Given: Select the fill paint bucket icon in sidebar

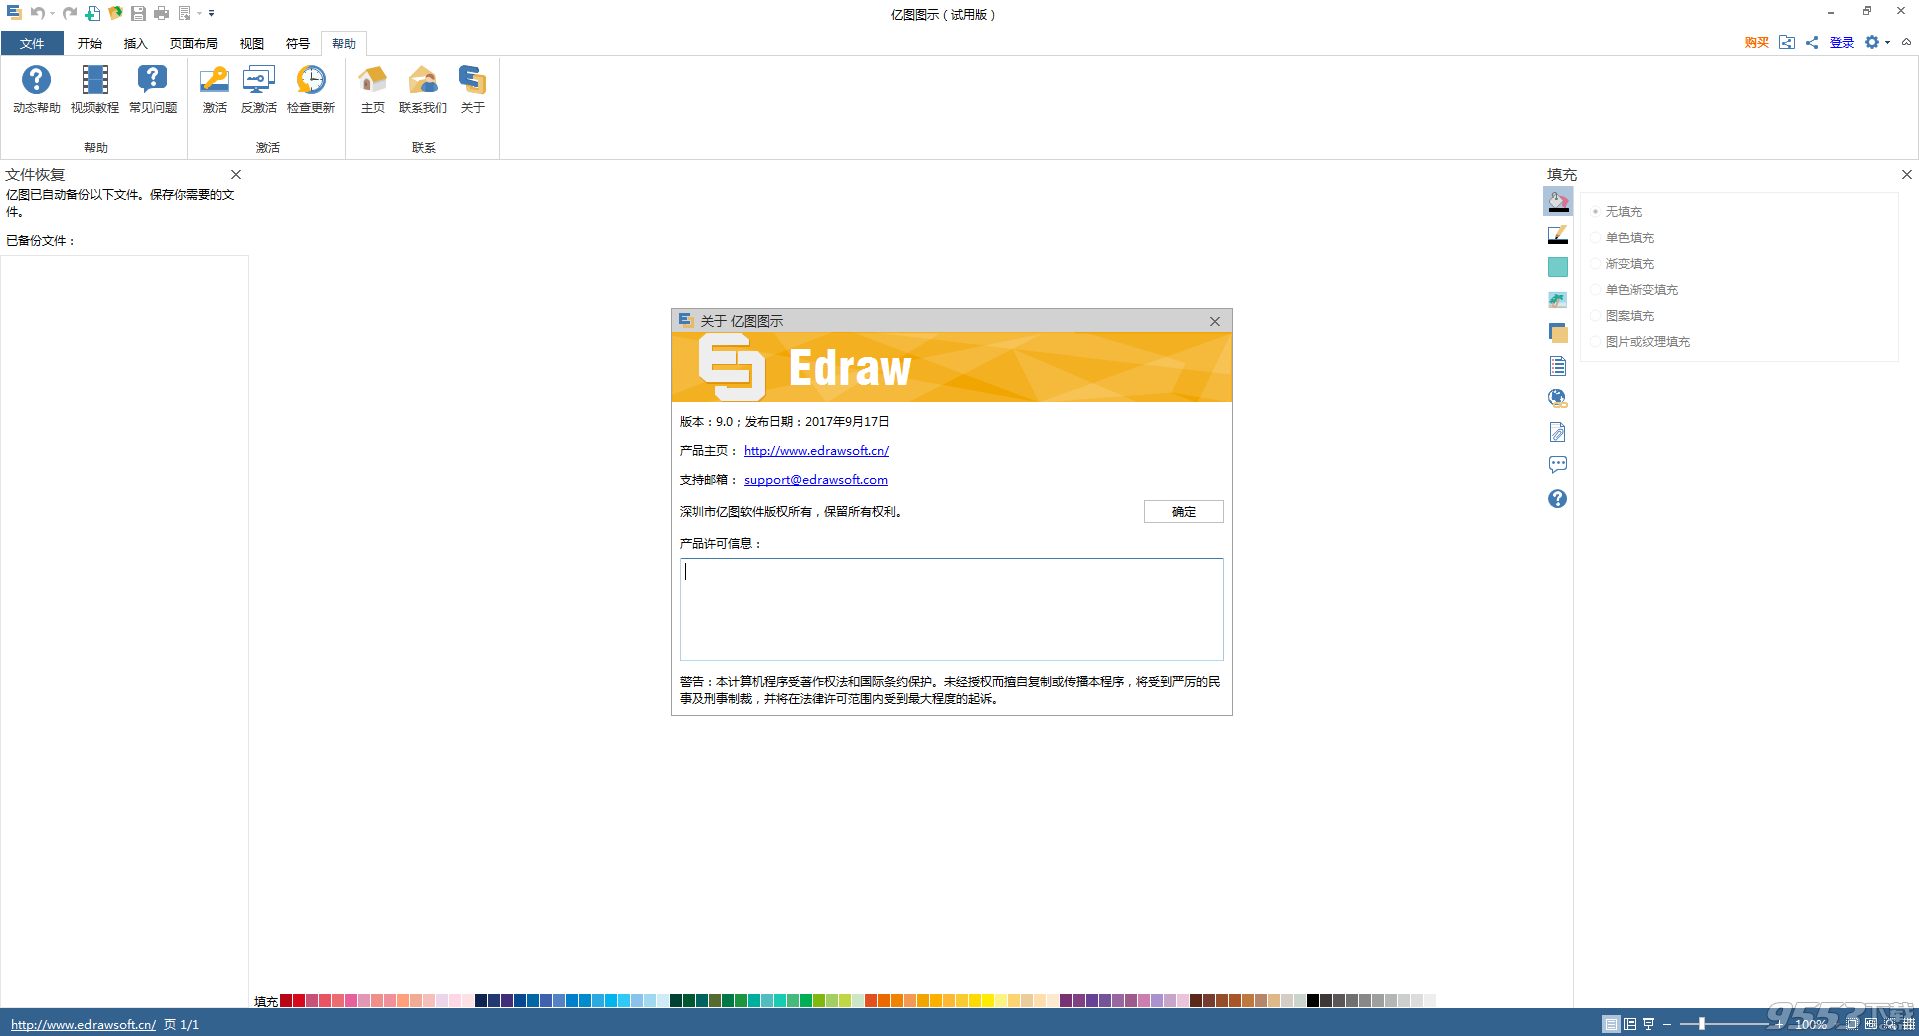Looking at the screenshot, I should coord(1558,201).
